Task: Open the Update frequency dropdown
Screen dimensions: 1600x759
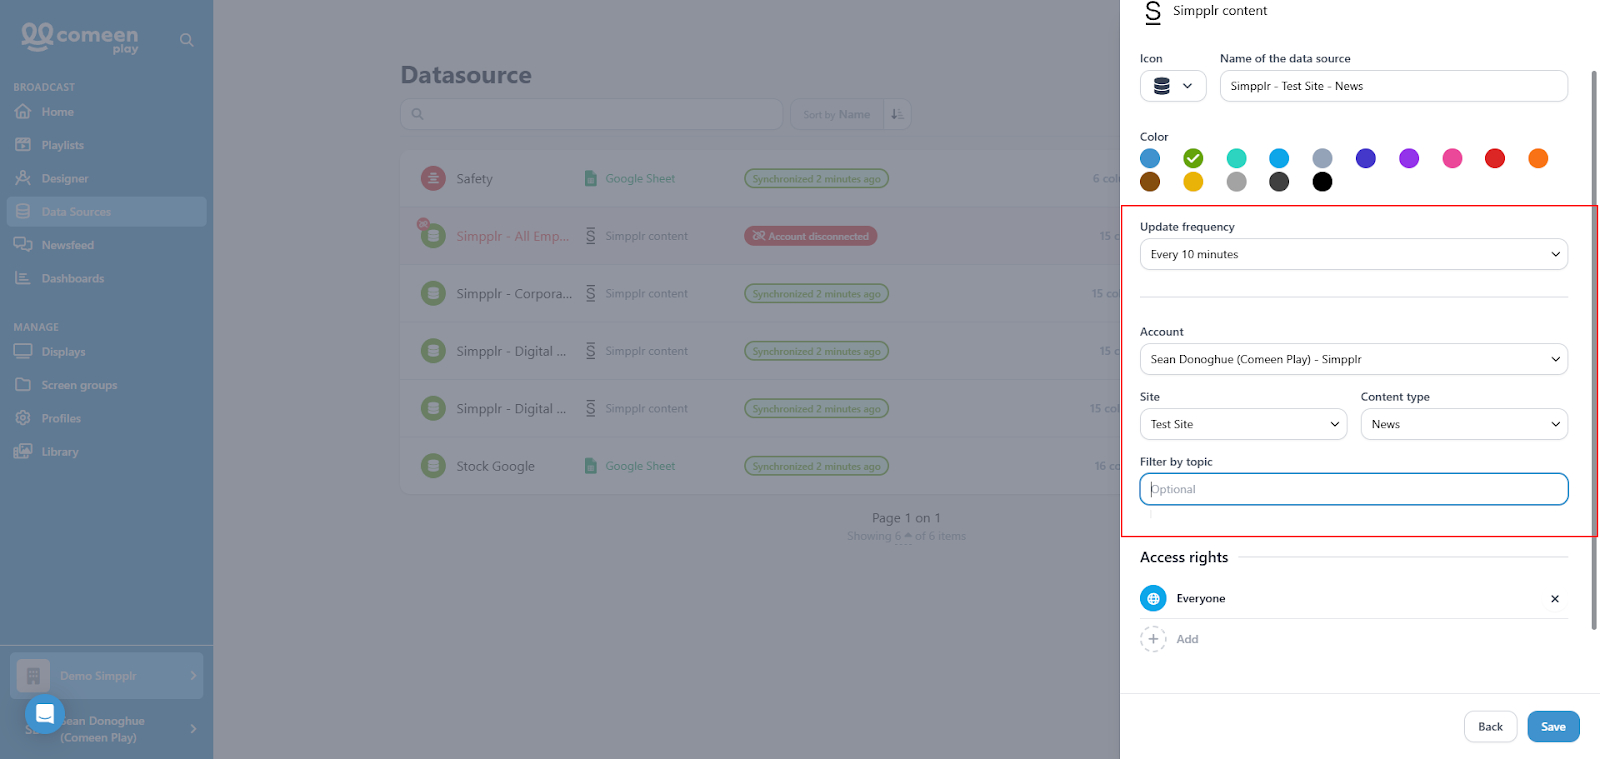Action: point(1354,254)
